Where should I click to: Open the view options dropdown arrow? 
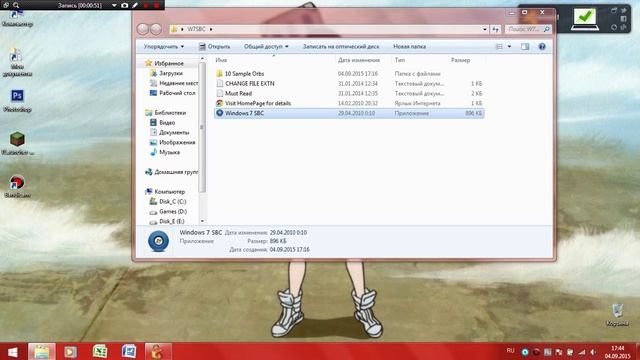pyautogui.click(x=509, y=47)
